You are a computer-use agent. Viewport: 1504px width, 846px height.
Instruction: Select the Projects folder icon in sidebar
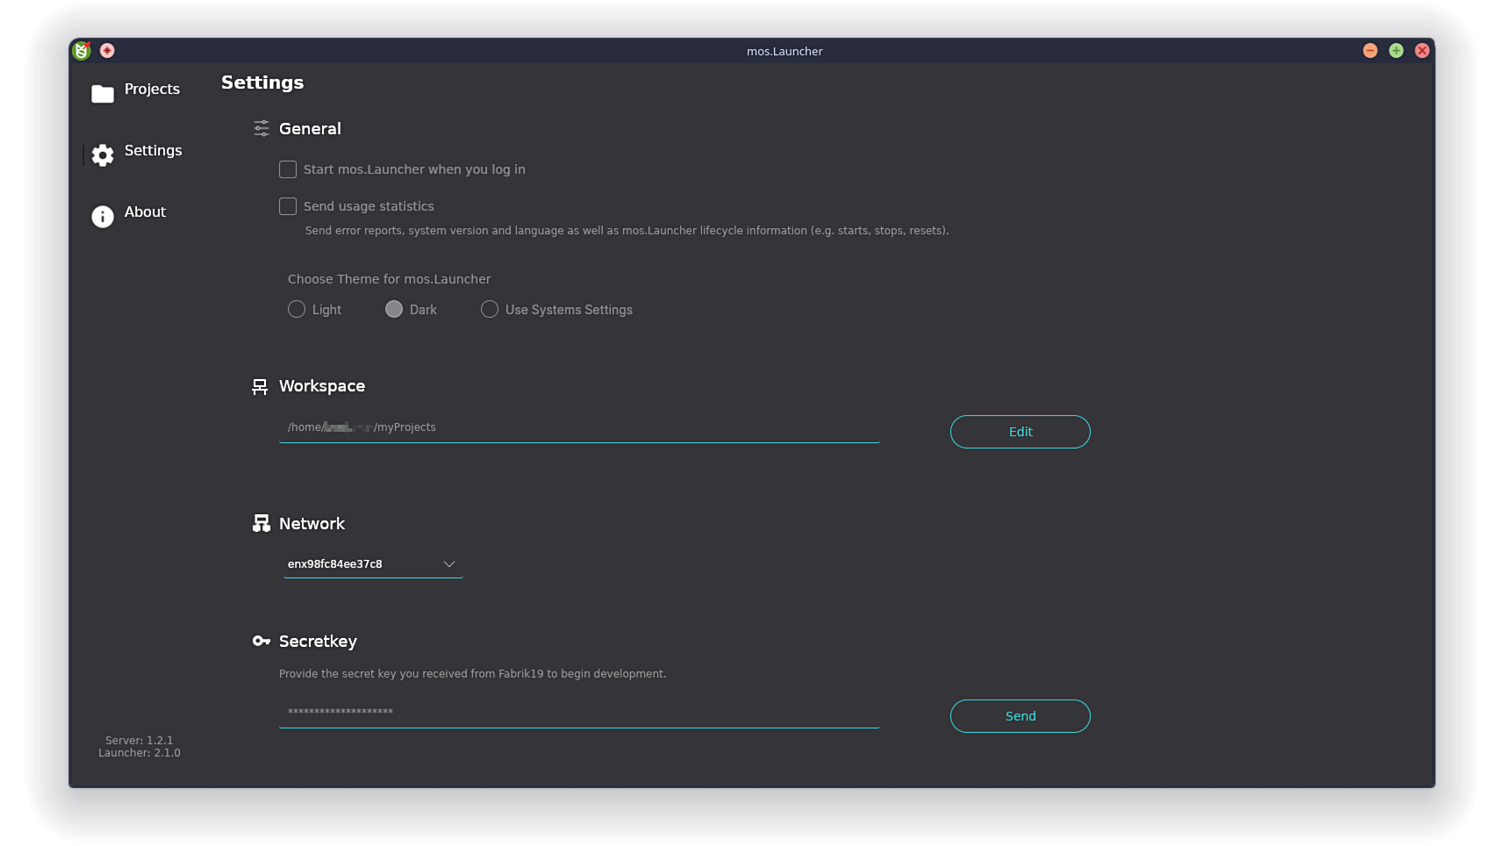click(x=102, y=91)
